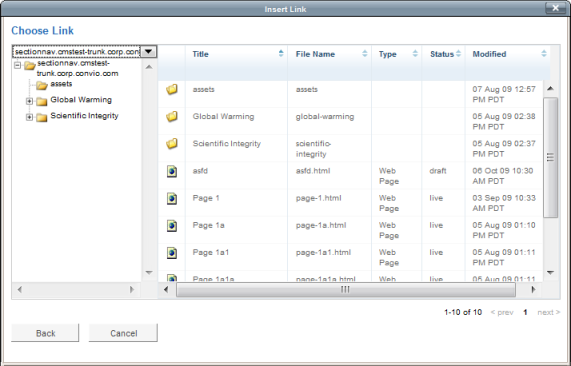Screen dimensions: 571x366
Task: Click the Global Warming folder icon in the tree
Action: click(x=42, y=101)
